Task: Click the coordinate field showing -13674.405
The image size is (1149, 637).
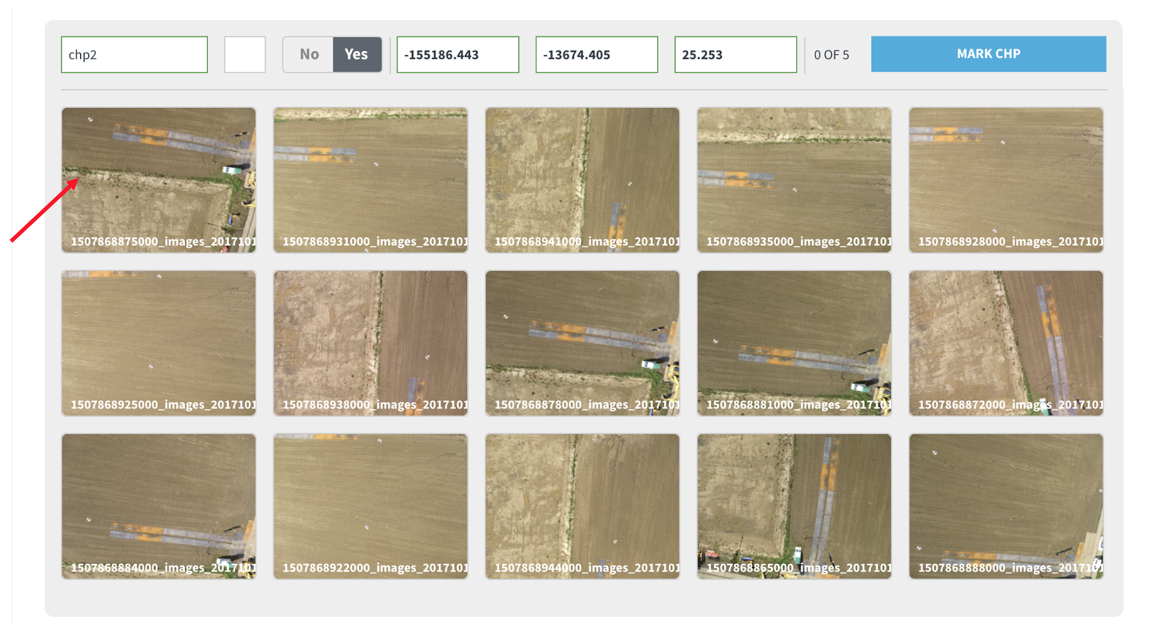Action: click(x=596, y=55)
